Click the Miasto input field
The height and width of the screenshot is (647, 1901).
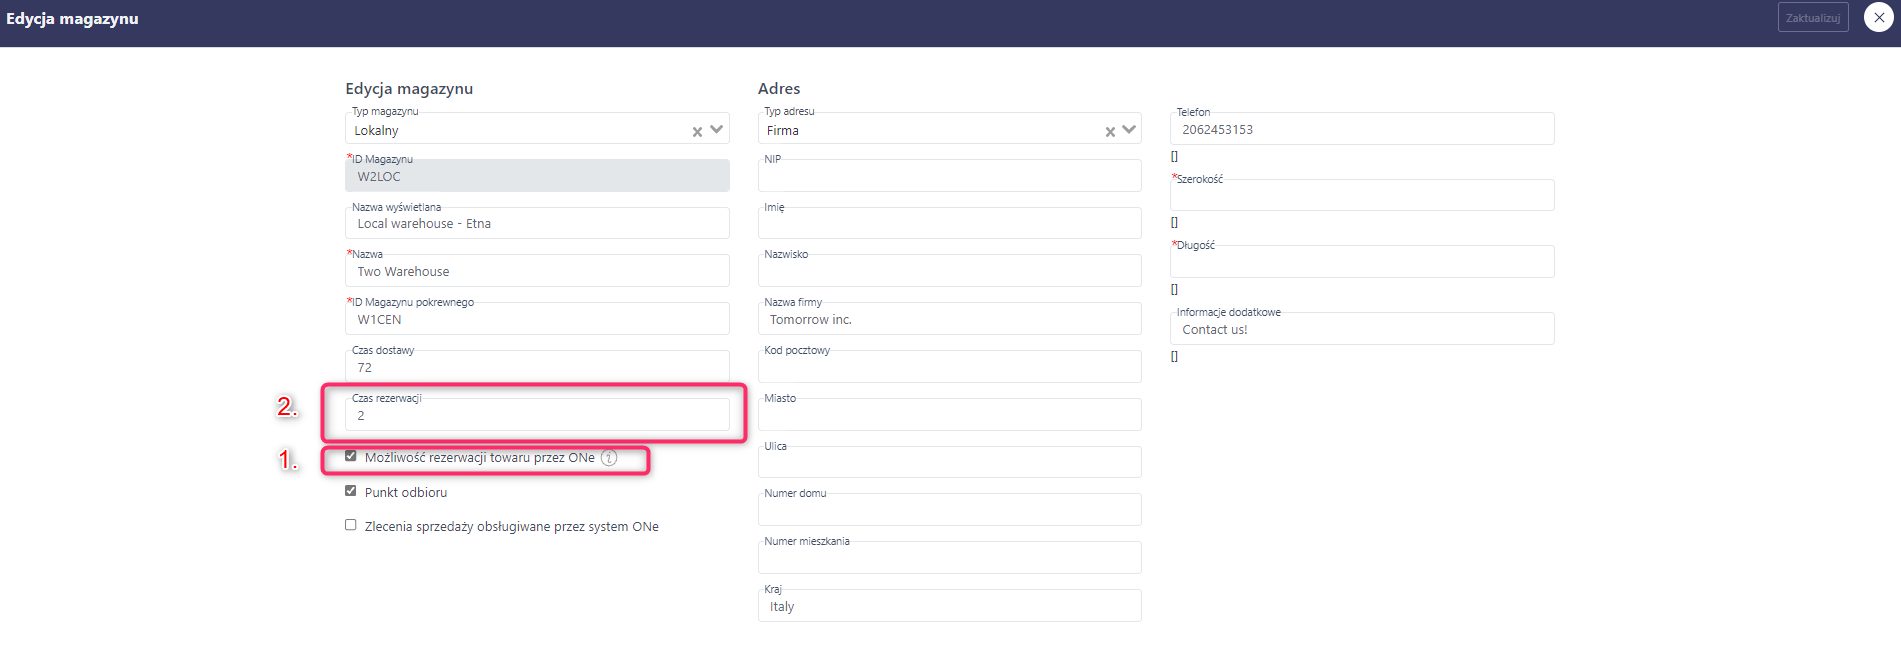950,415
